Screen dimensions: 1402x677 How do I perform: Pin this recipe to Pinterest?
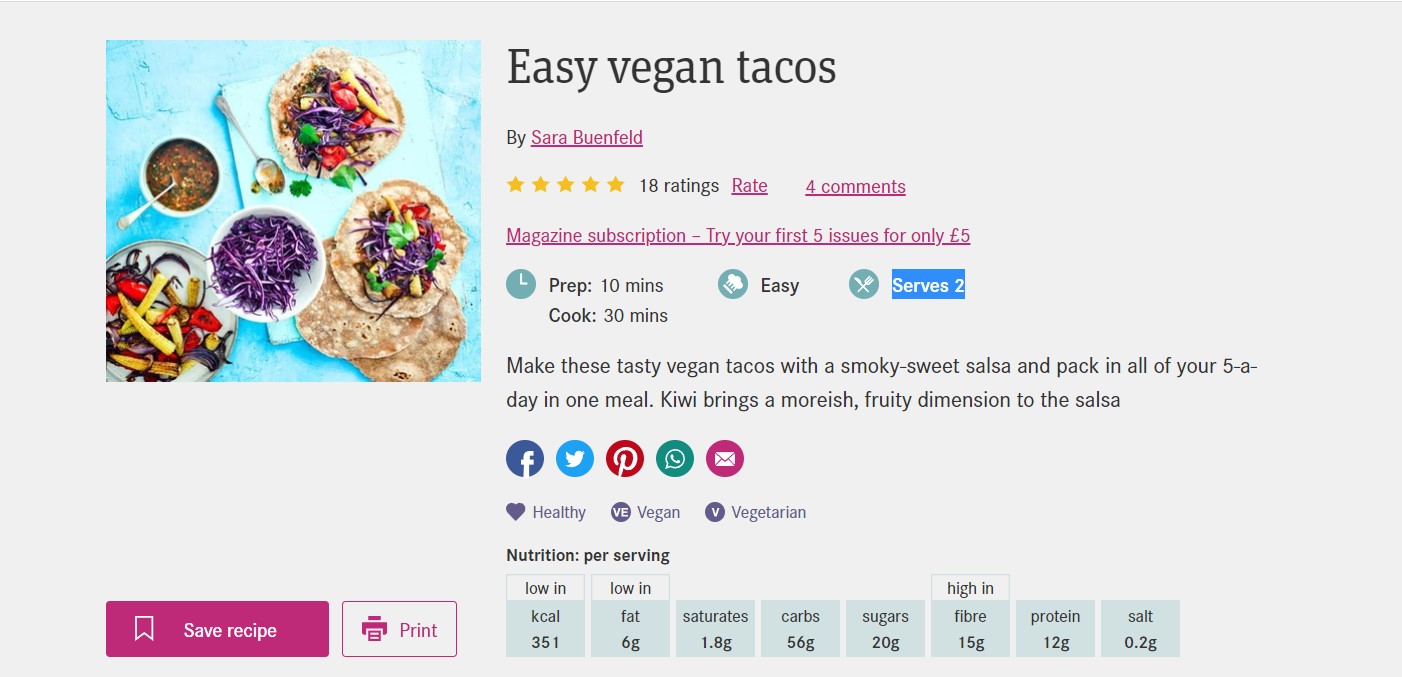(x=625, y=458)
